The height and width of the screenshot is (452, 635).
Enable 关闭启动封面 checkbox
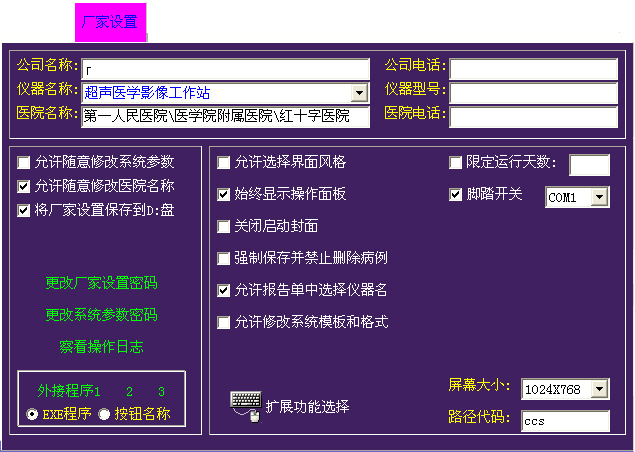(x=224, y=226)
